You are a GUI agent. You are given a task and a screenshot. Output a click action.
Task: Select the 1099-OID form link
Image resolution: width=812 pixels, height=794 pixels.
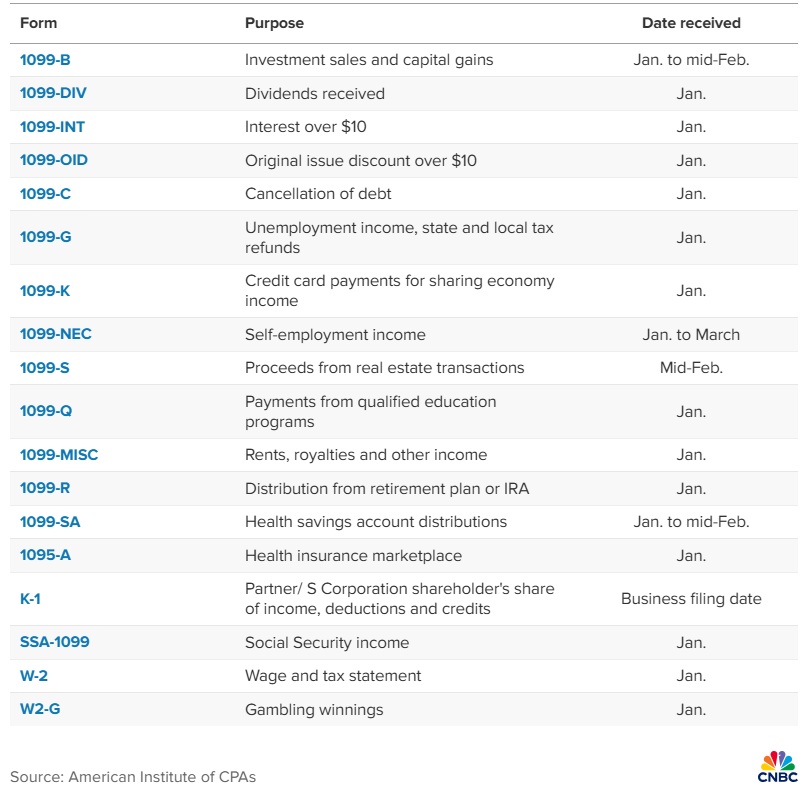point(51,160)
